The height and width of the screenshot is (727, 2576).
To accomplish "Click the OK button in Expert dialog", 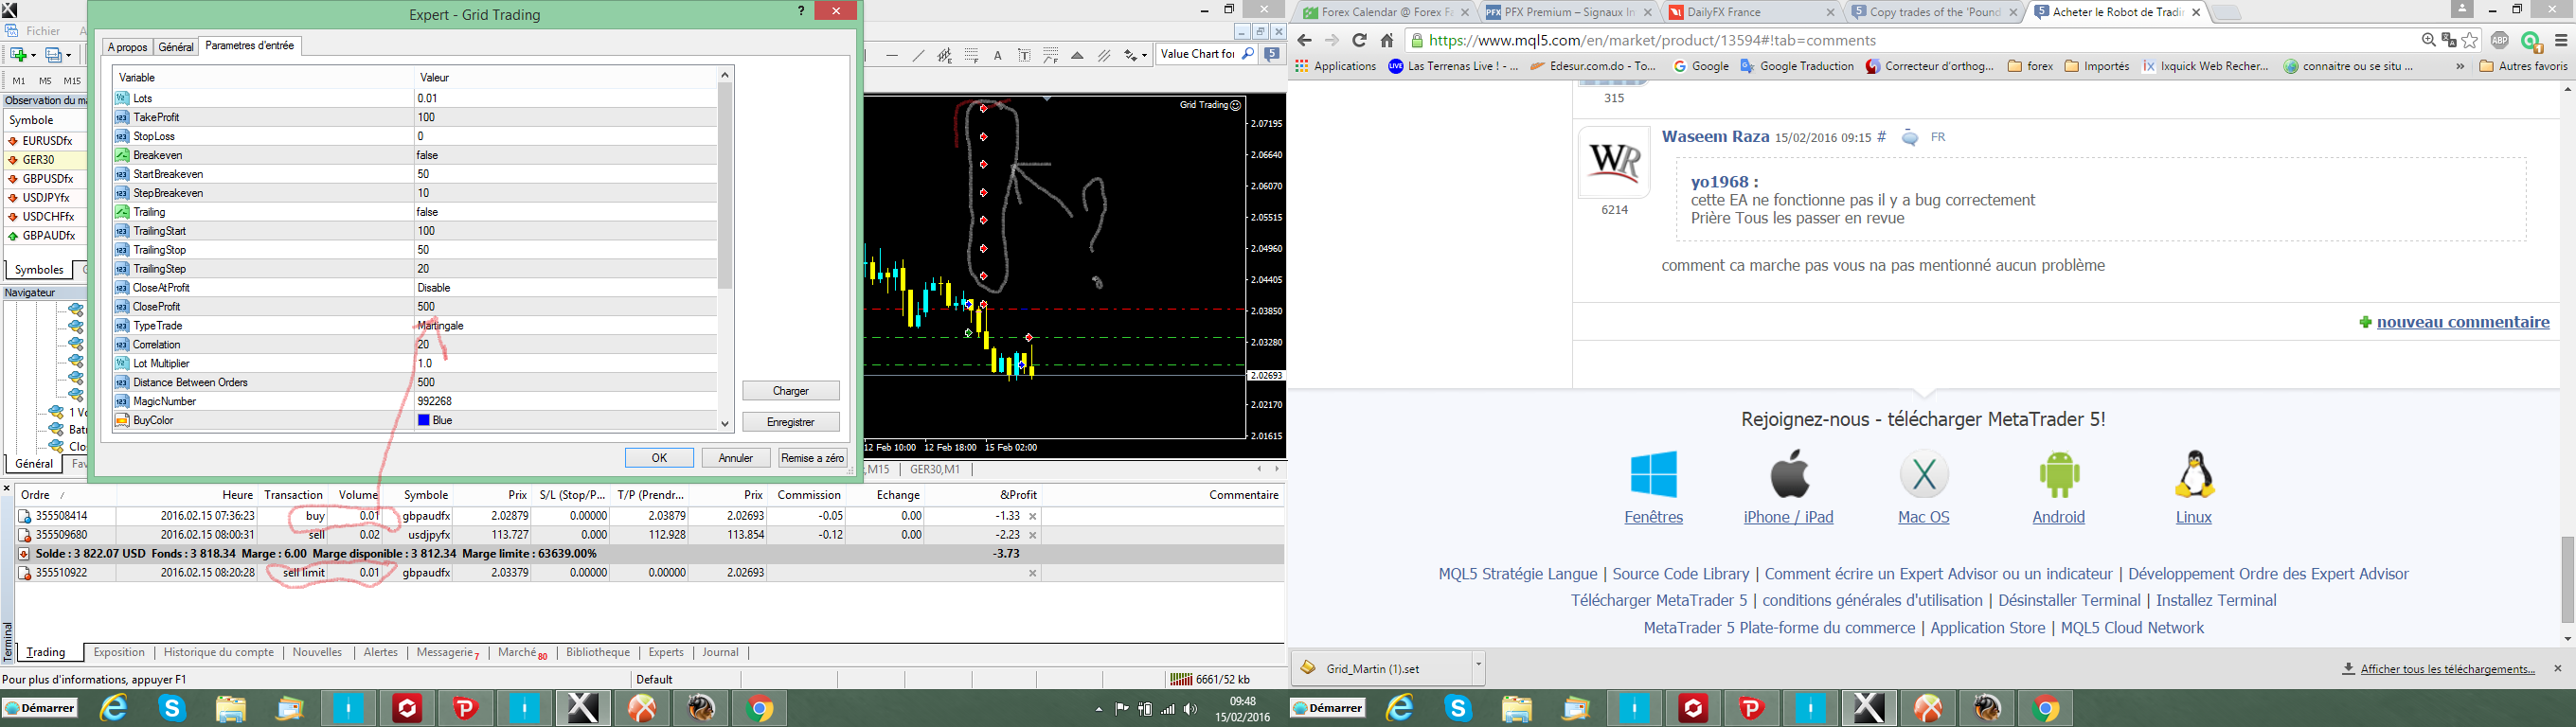I will coord(659,457).
